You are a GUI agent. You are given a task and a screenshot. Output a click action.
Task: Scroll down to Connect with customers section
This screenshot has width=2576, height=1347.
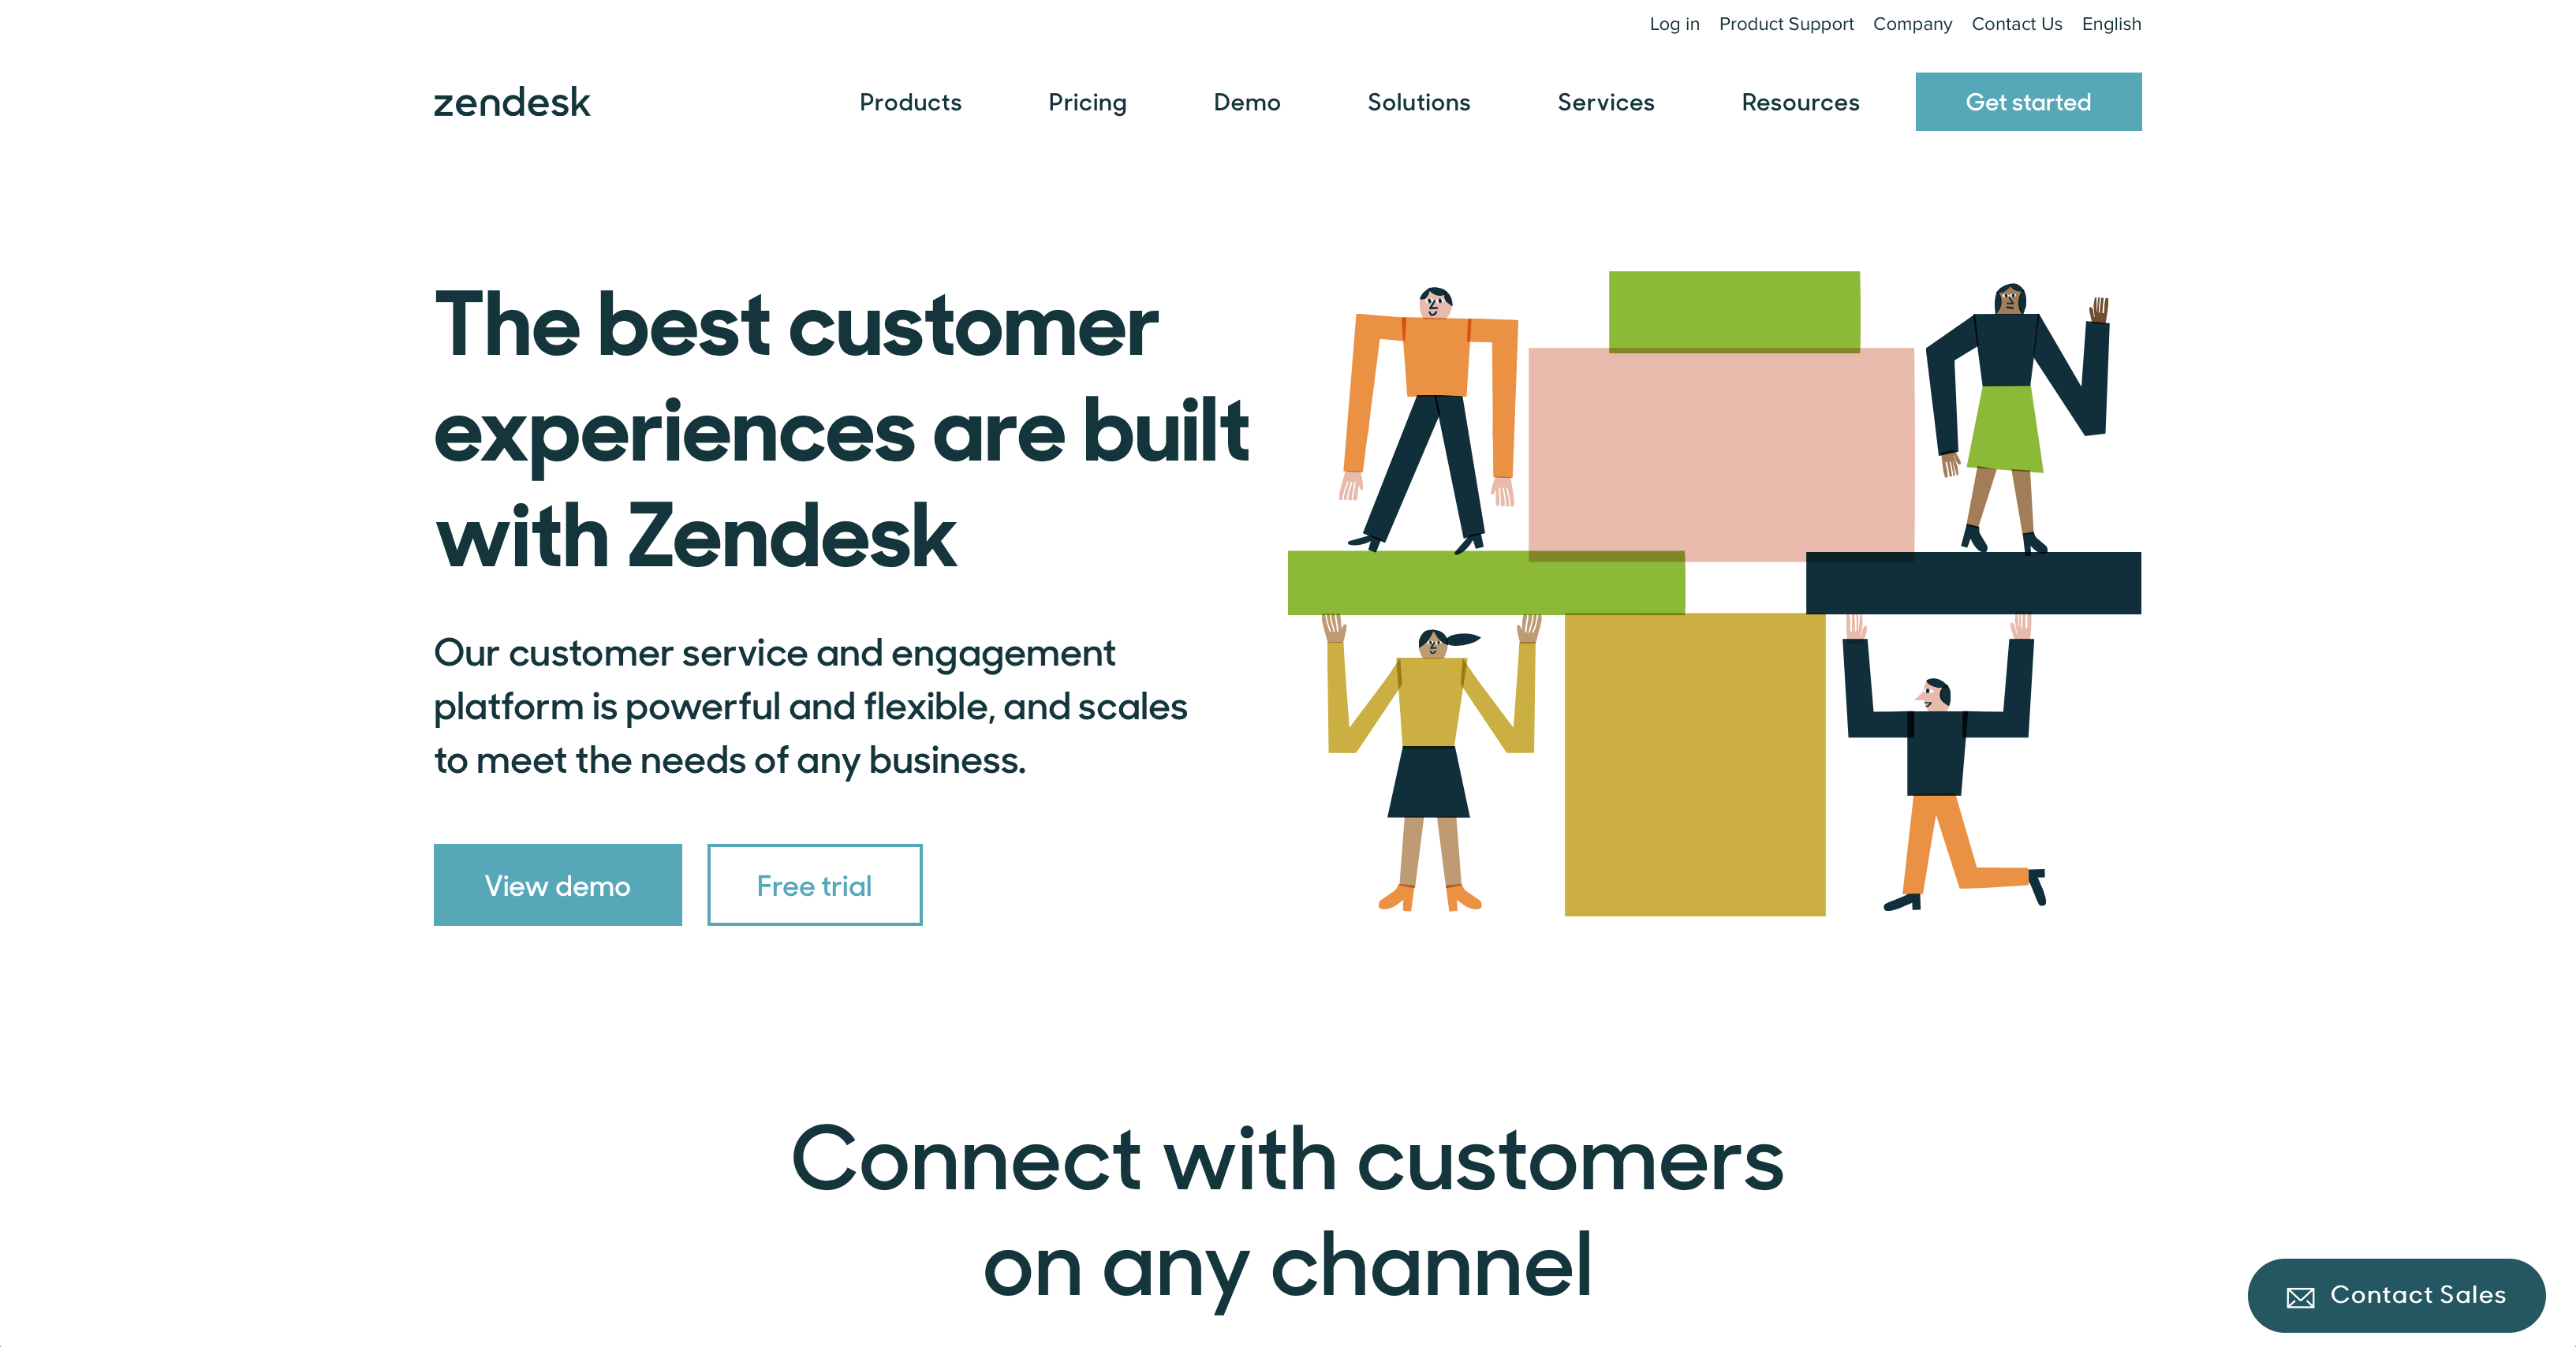click(1288, 1209)
